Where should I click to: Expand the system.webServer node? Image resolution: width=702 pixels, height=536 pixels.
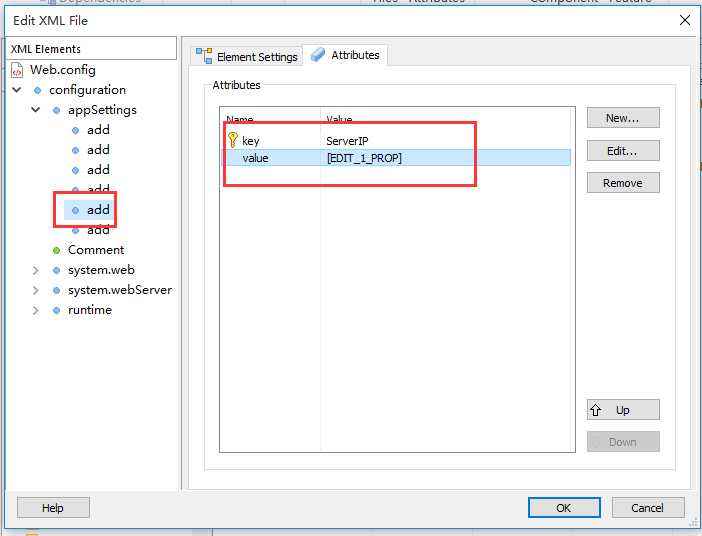pos(36,290)
